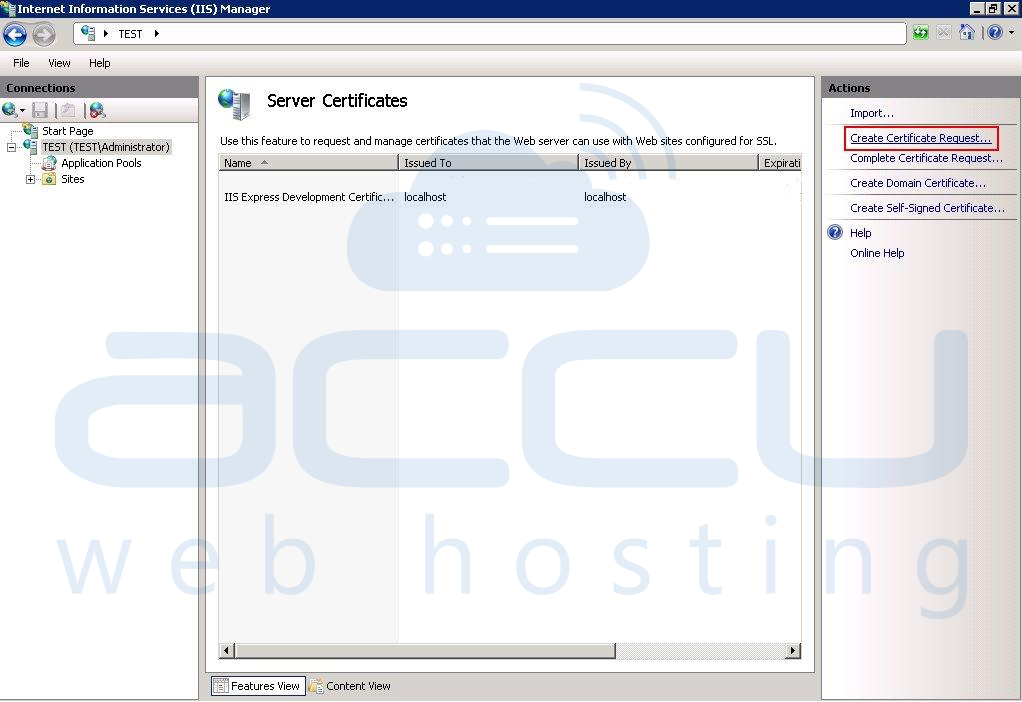Select TEST (TEST\Administrator) server node
Viewport: 1022px width, 702px height.
(106, 147)
